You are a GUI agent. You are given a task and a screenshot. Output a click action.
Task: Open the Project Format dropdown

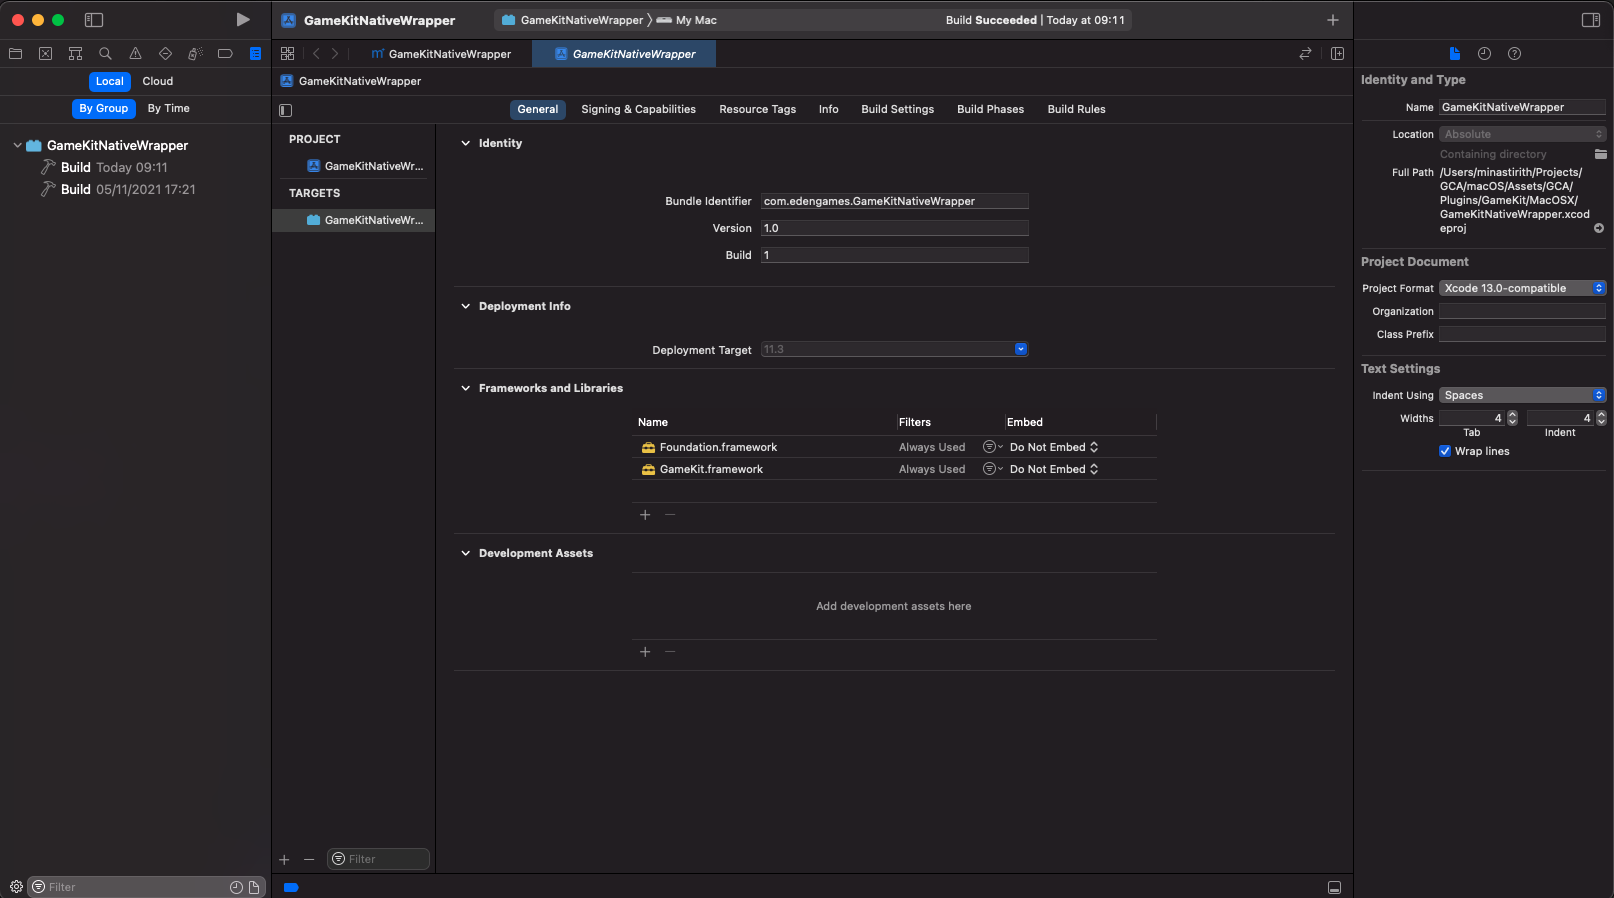(x=1522, y=289)
